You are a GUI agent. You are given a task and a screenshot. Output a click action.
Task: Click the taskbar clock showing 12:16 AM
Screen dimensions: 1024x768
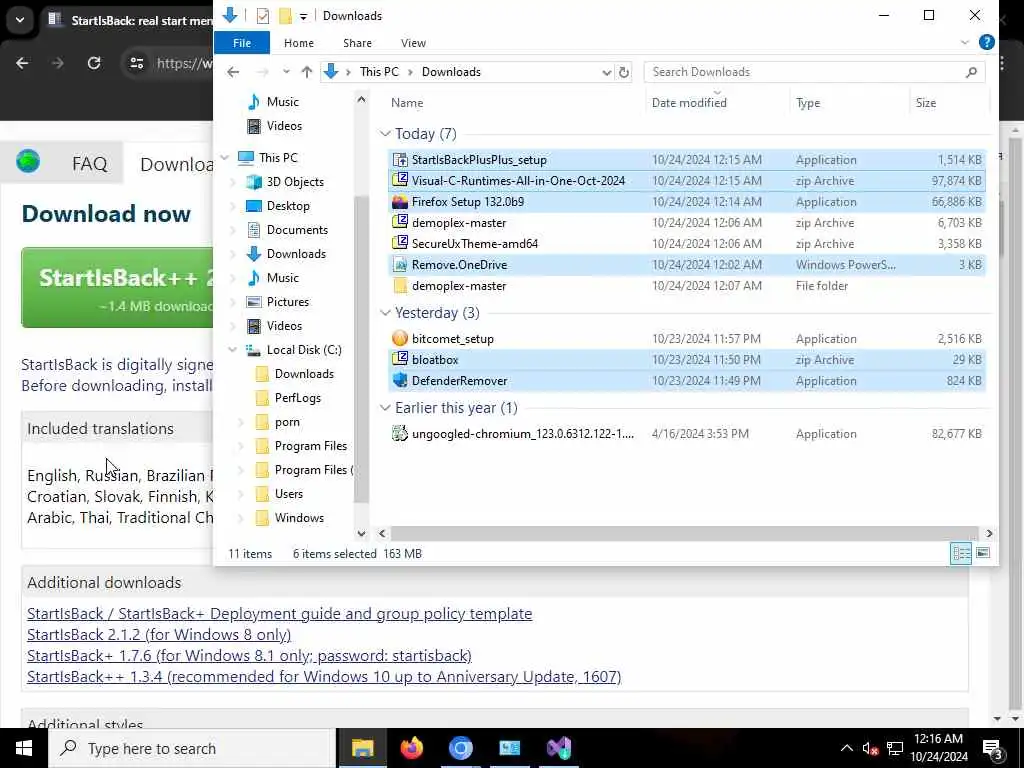click(x=938, y=748)
